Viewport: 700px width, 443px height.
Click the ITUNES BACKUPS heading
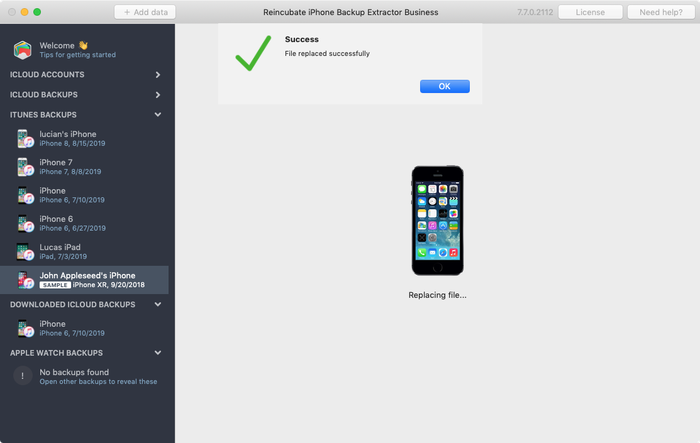(43, 115)
